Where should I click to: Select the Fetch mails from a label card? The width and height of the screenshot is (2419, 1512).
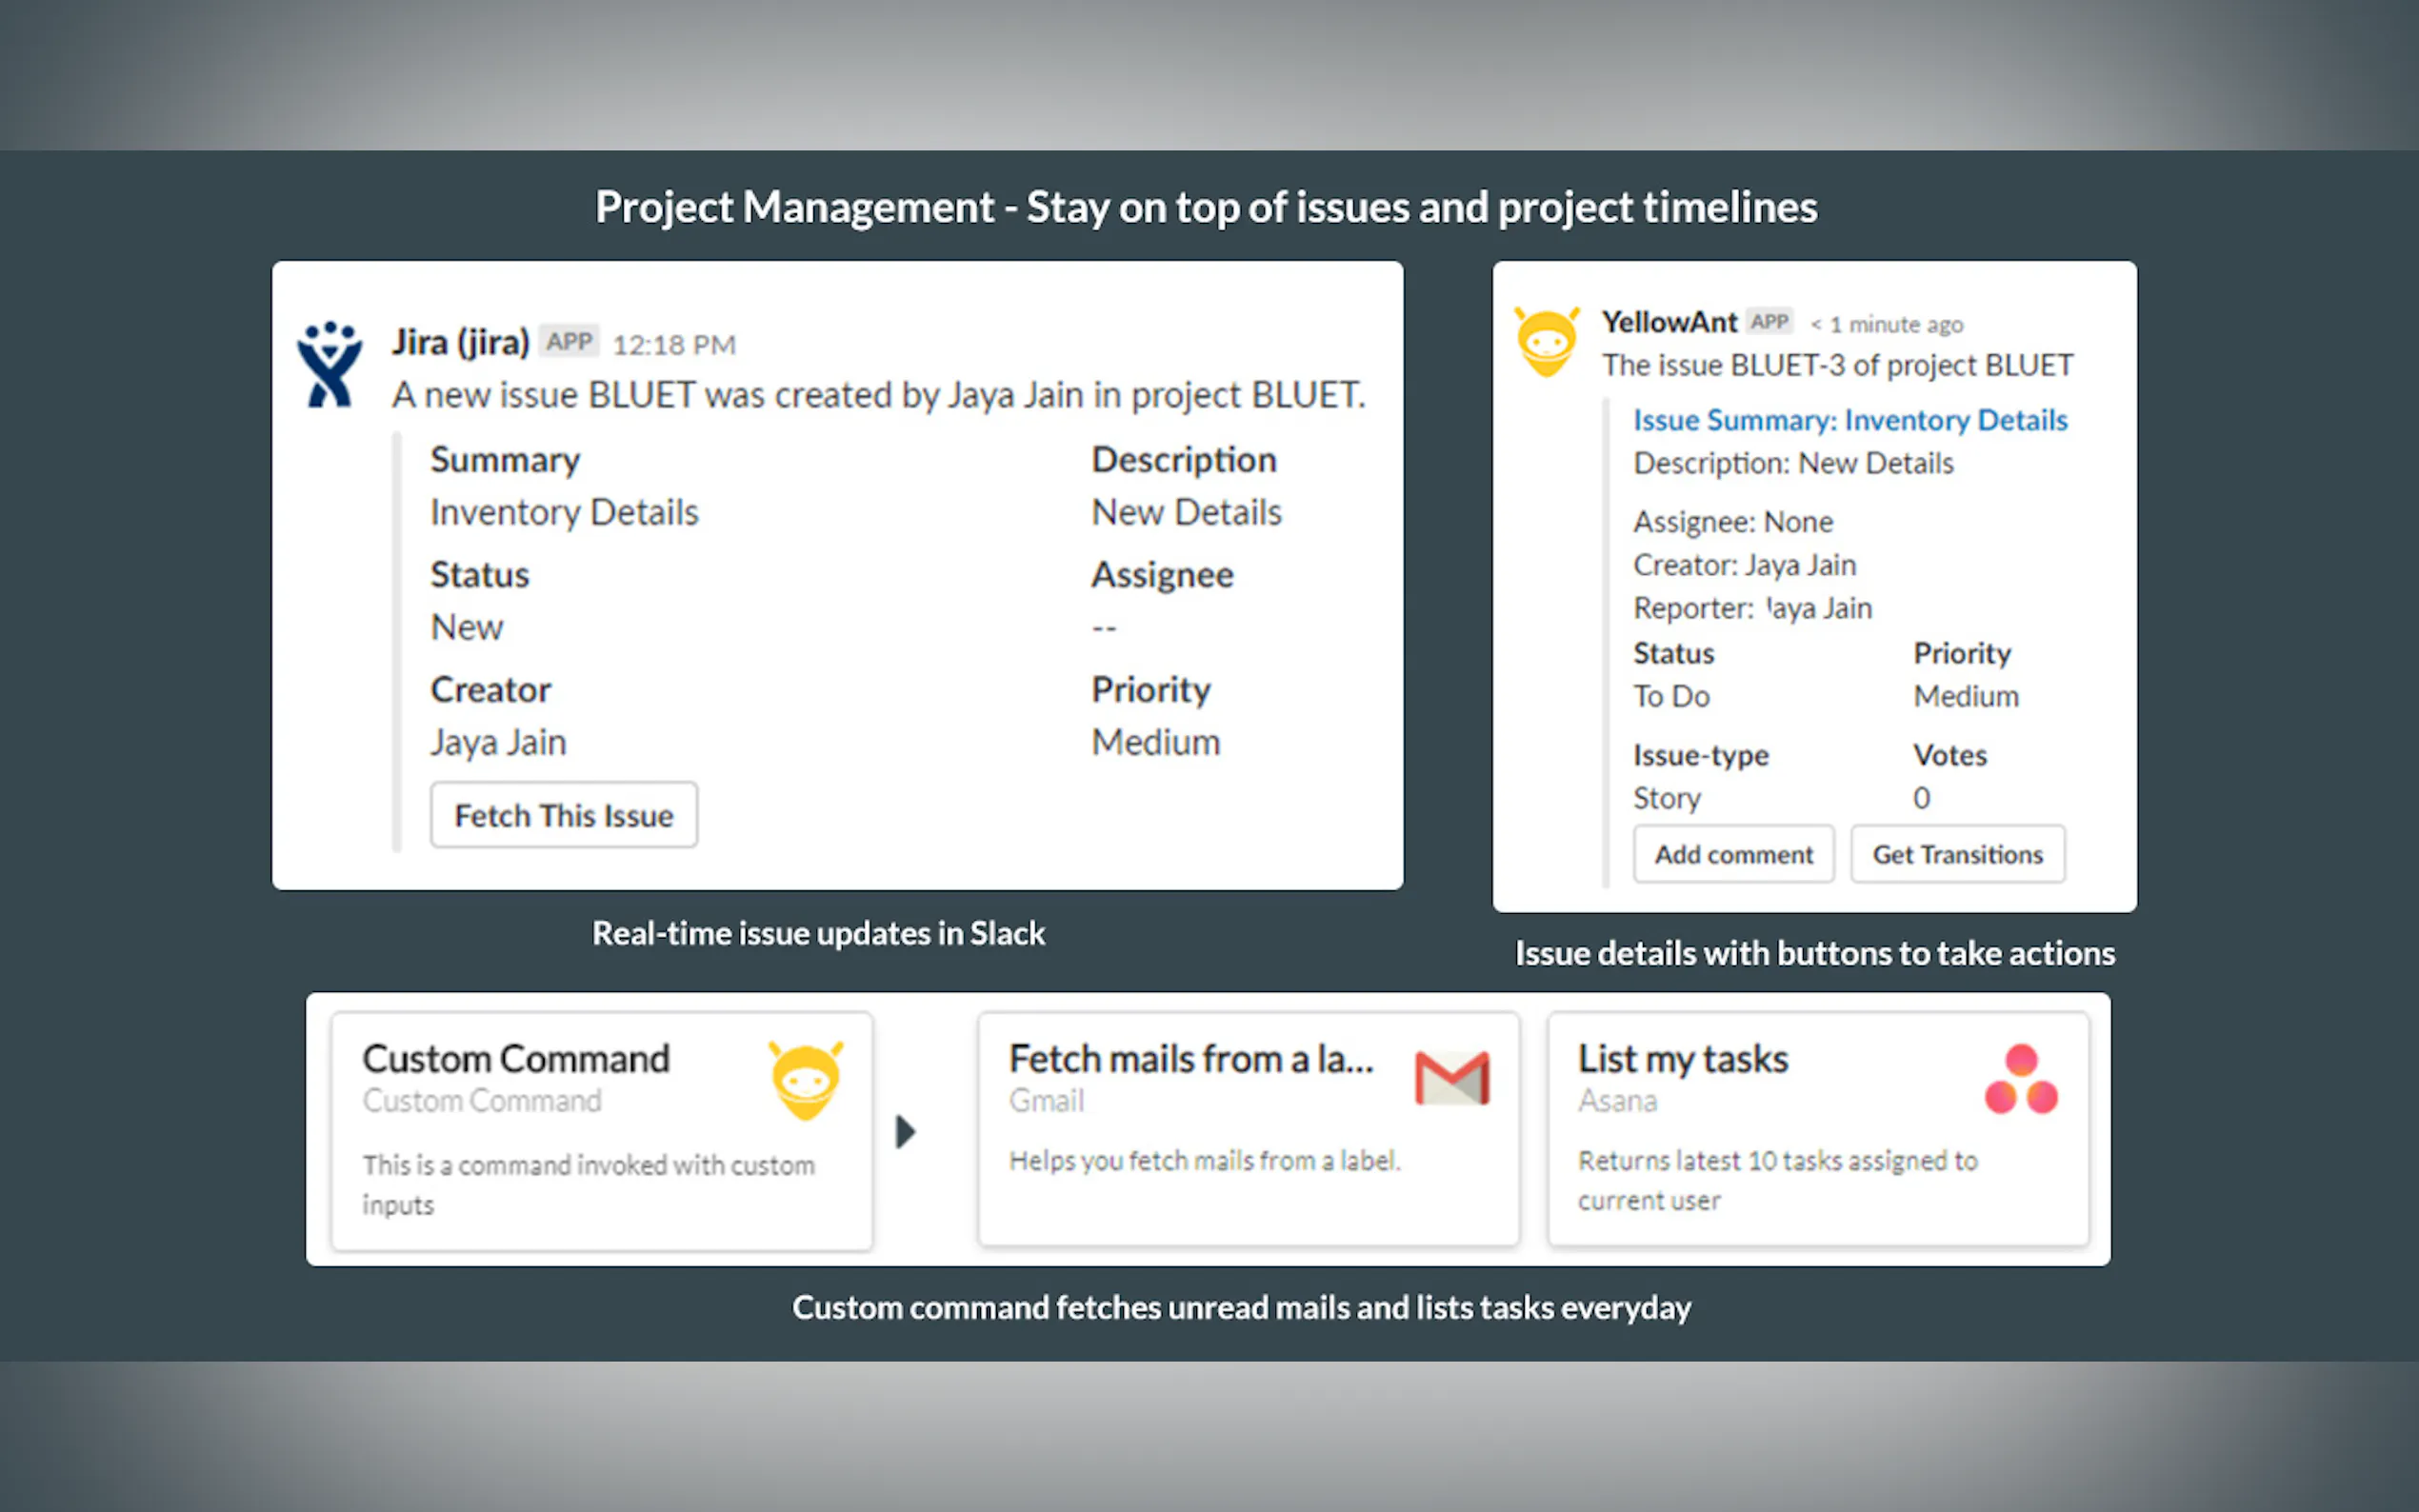pos(1247,1129)
